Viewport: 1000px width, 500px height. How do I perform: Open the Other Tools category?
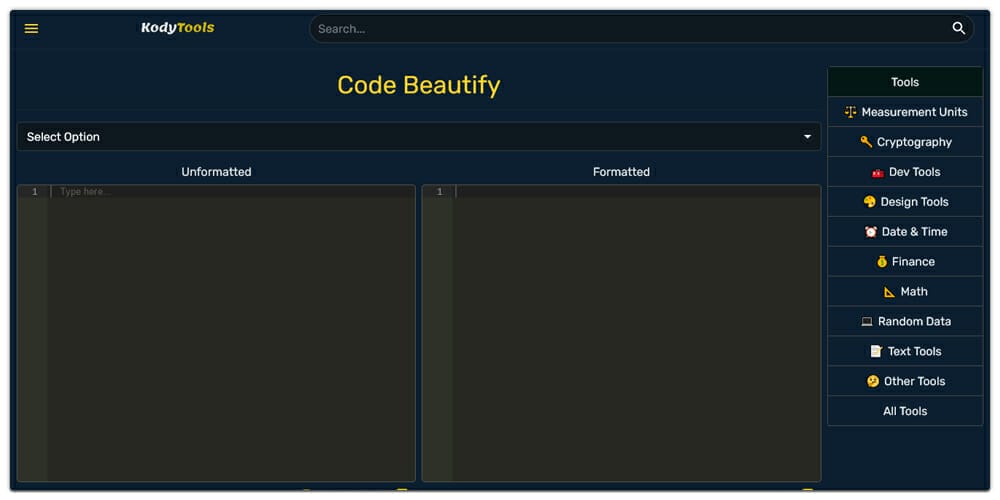coord(905,381)
